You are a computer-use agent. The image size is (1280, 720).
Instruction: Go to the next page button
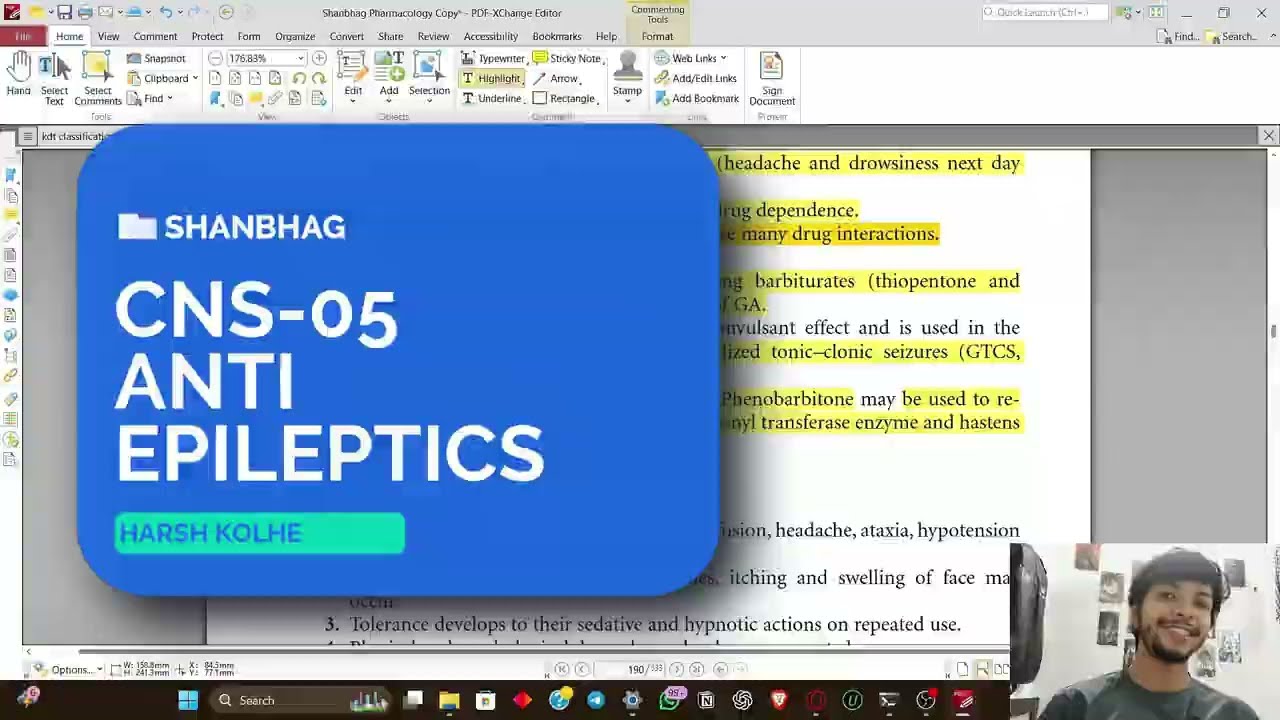tap(676, 669)
